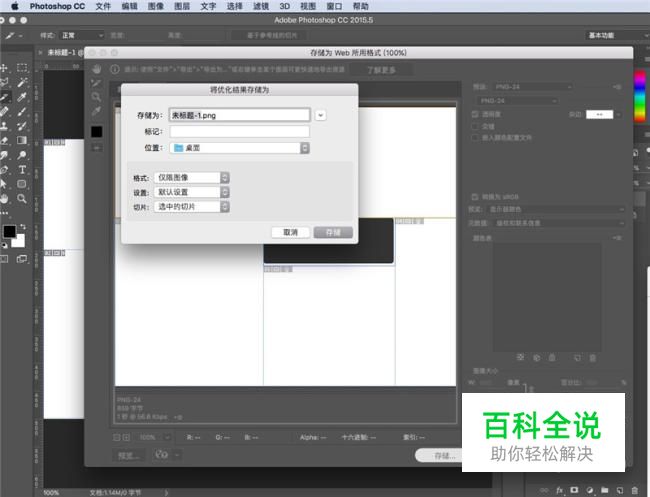Image resolution: width=650 pixels, height=497 pixels.
Task: Select Zoom tool in Save for Web dialog
Action: point(97,97)
